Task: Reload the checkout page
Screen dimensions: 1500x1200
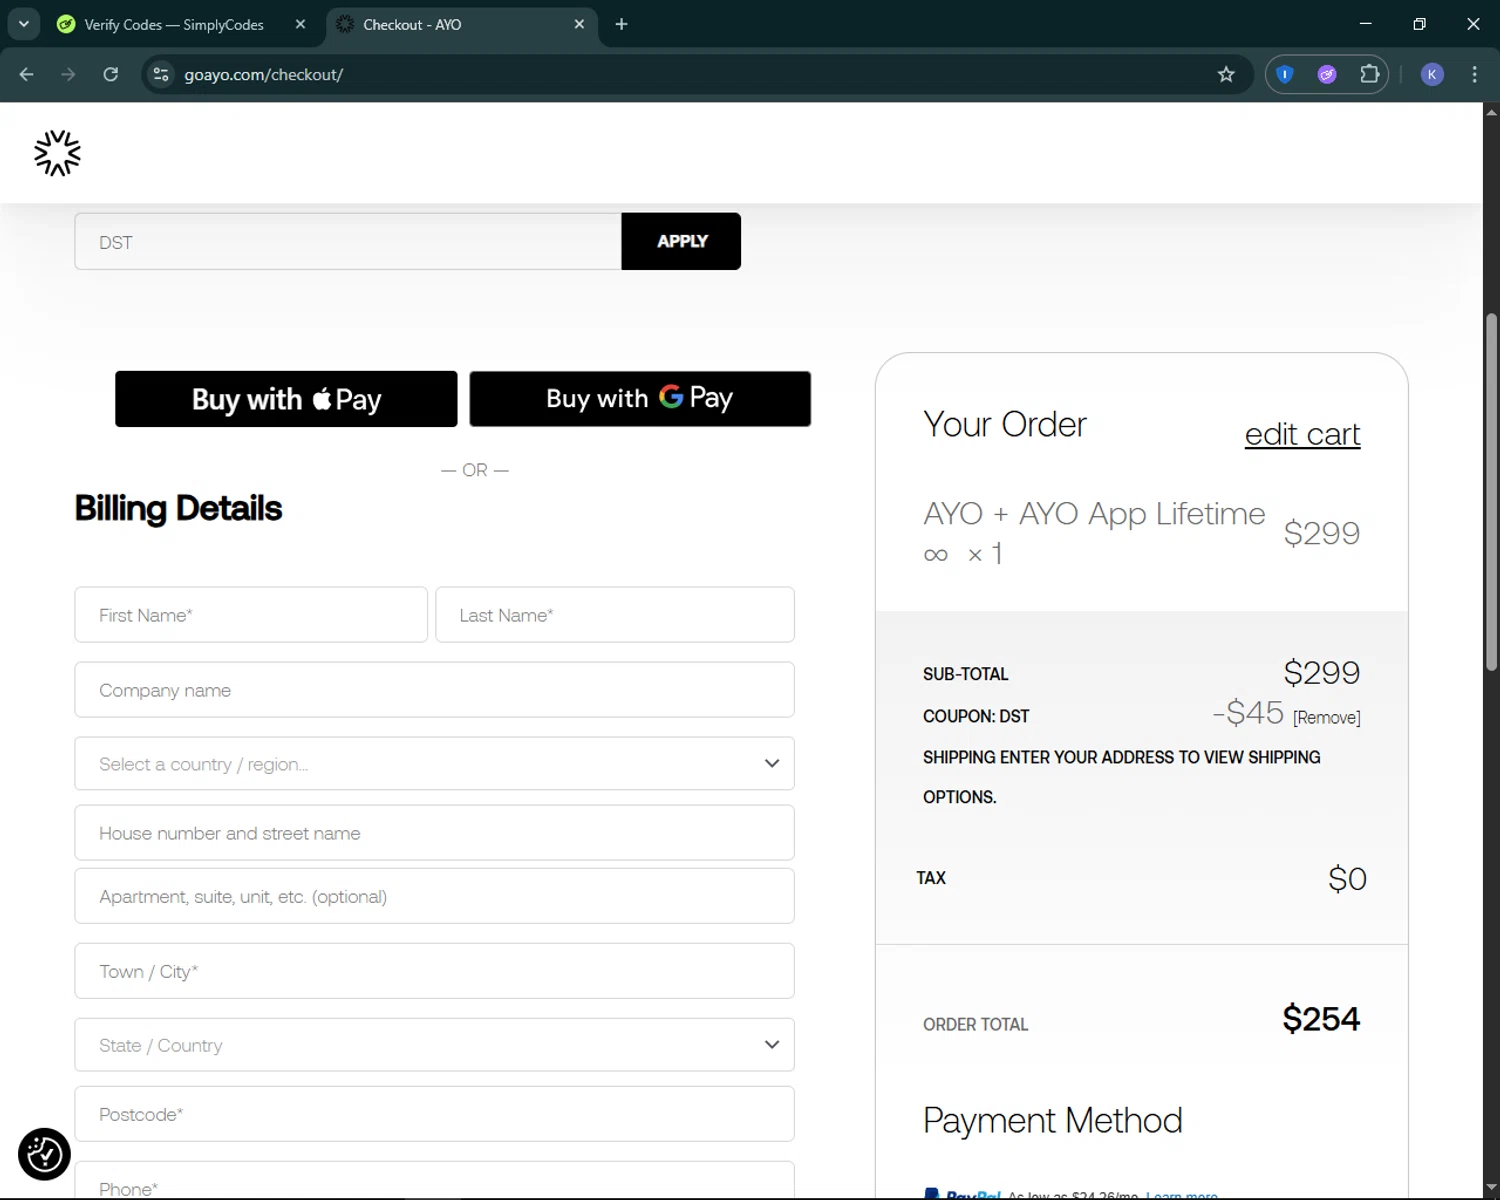Action: (111, 74)
